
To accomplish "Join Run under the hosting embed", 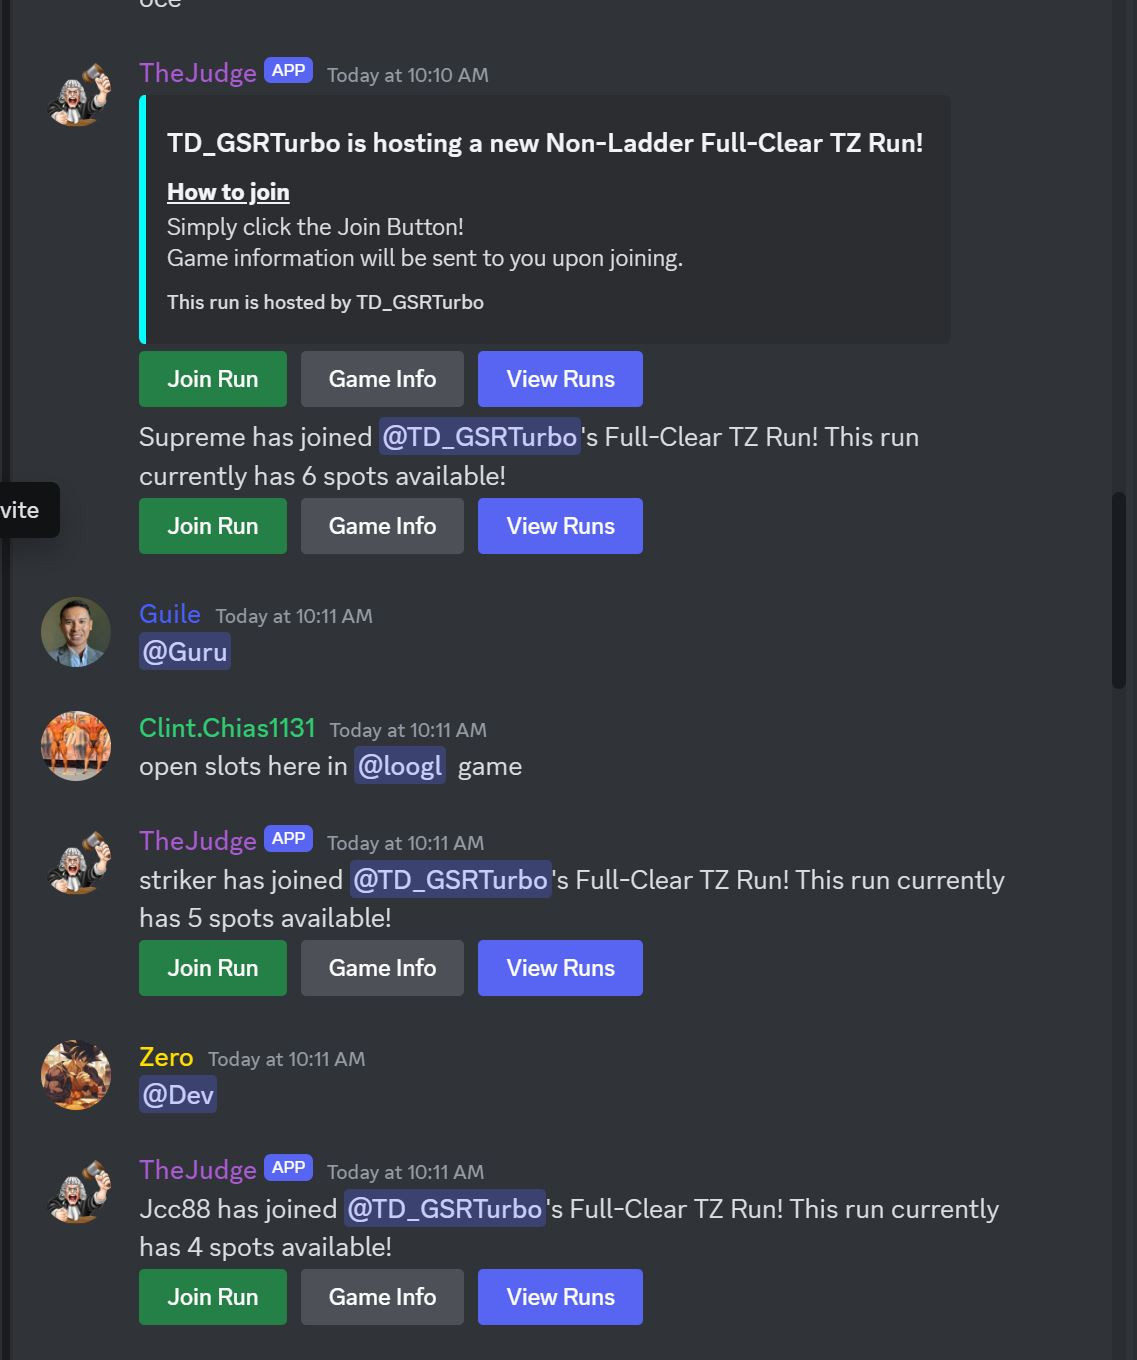I will (213, 379).
